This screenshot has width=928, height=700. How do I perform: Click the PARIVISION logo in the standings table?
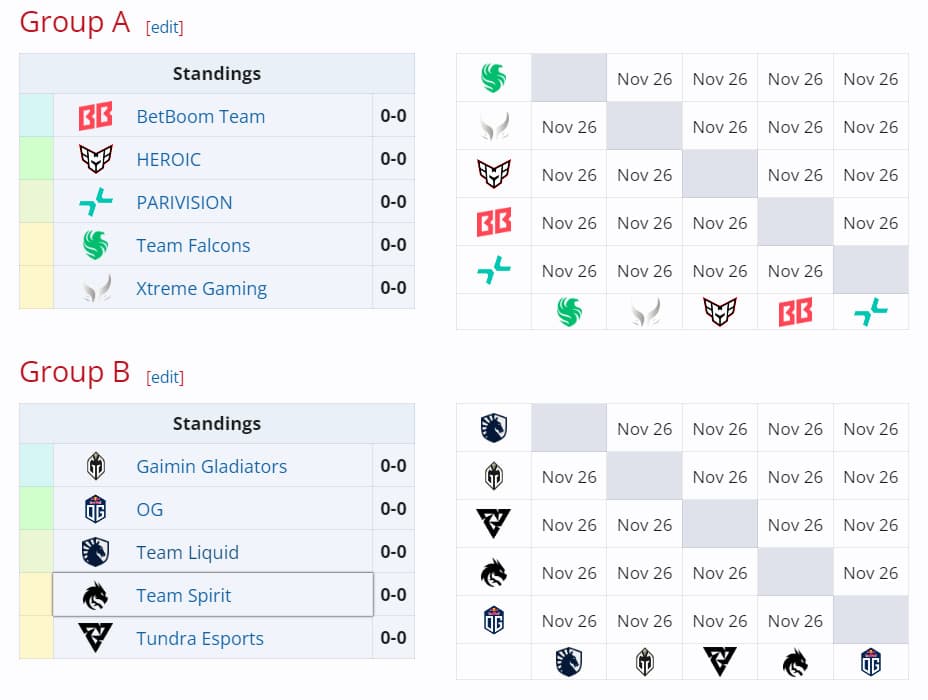click(x=96, y=202)
